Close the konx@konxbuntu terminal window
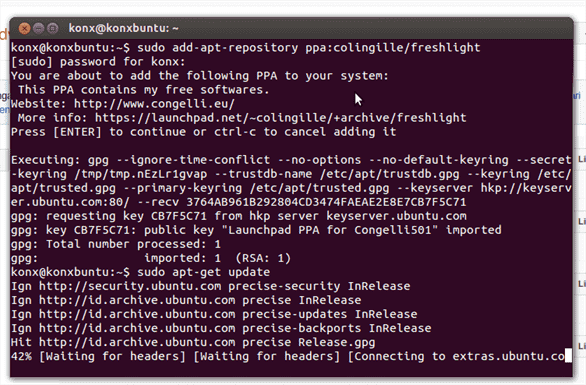The height and width of the screenshot is (385, 586). click(25, 28)
